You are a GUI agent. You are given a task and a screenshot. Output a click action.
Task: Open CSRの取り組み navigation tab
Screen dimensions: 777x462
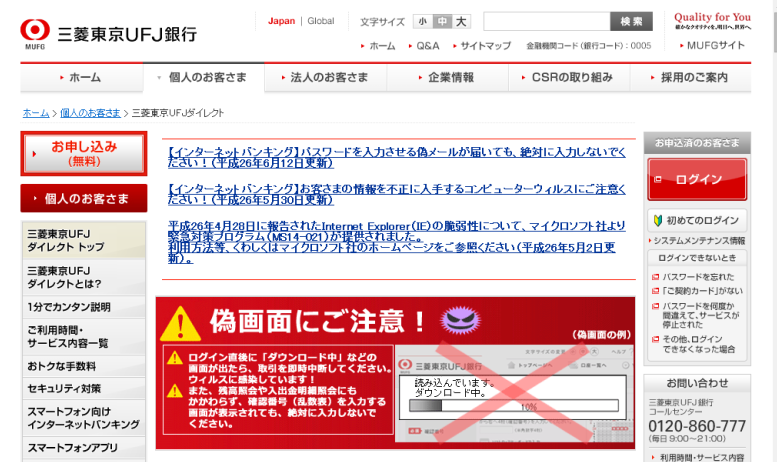[569, 77]
